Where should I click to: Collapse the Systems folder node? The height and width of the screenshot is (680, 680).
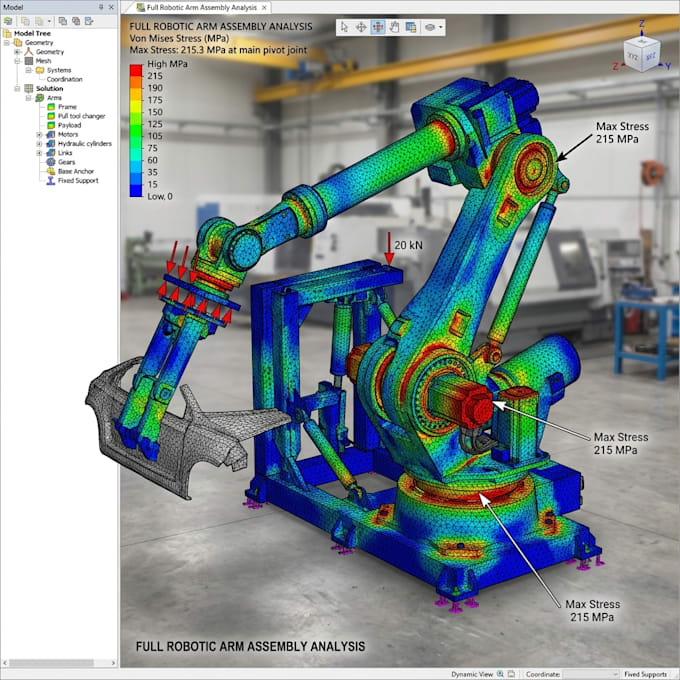click(x=28, y=70)
